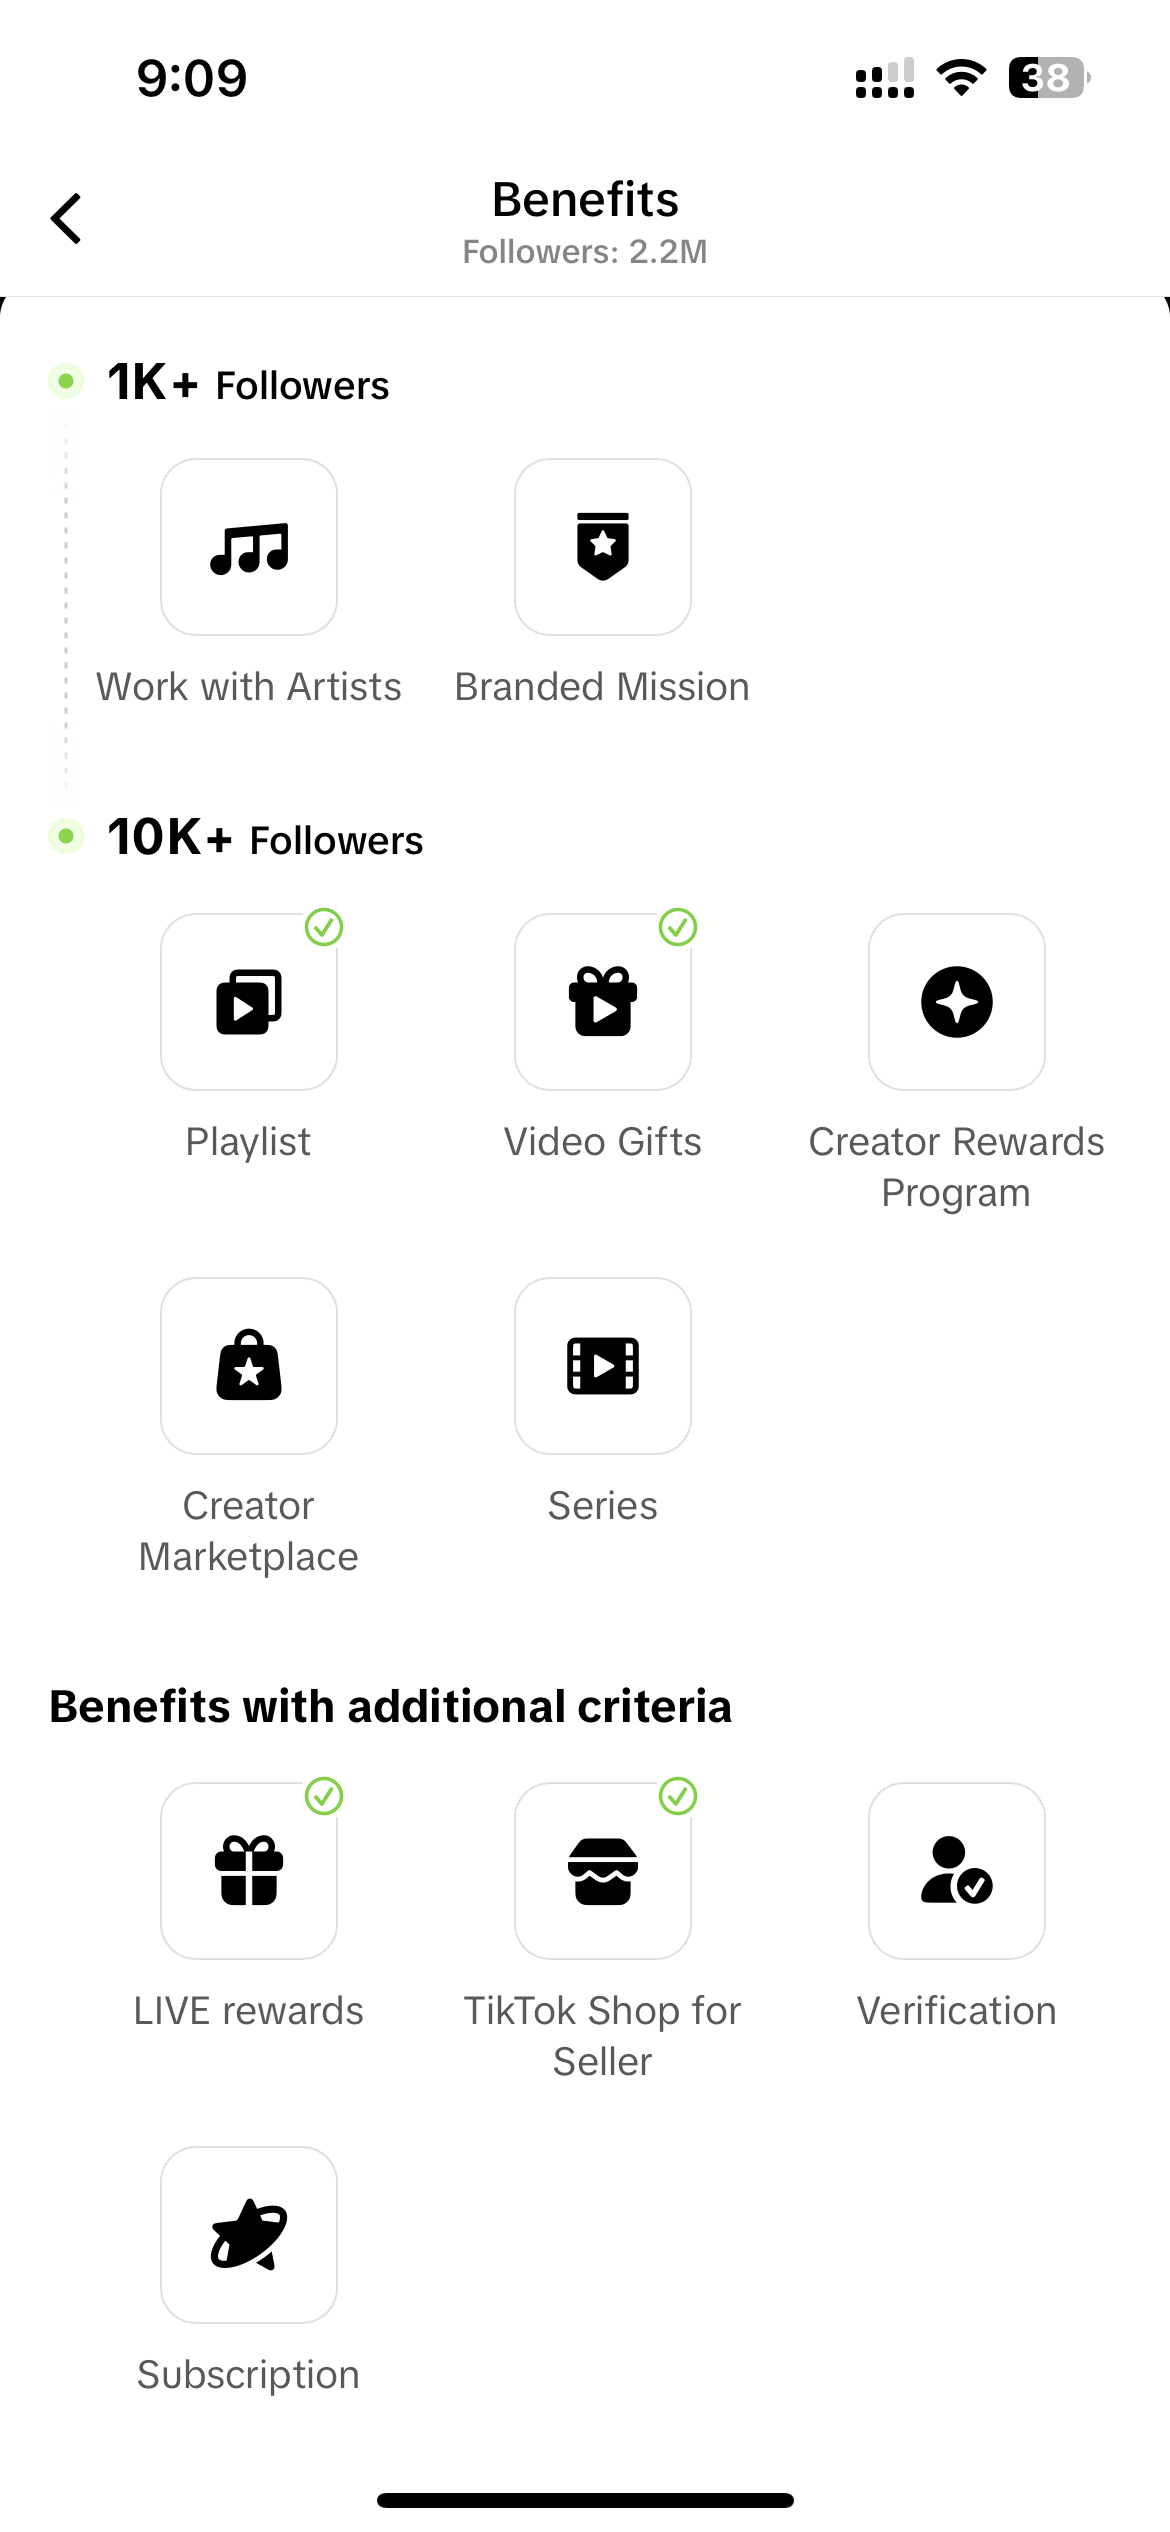This screenshot has width=1170, height=2532.
Task: Tap the LIVE rewards gift icon
Action: click(x=249, y=1871)
